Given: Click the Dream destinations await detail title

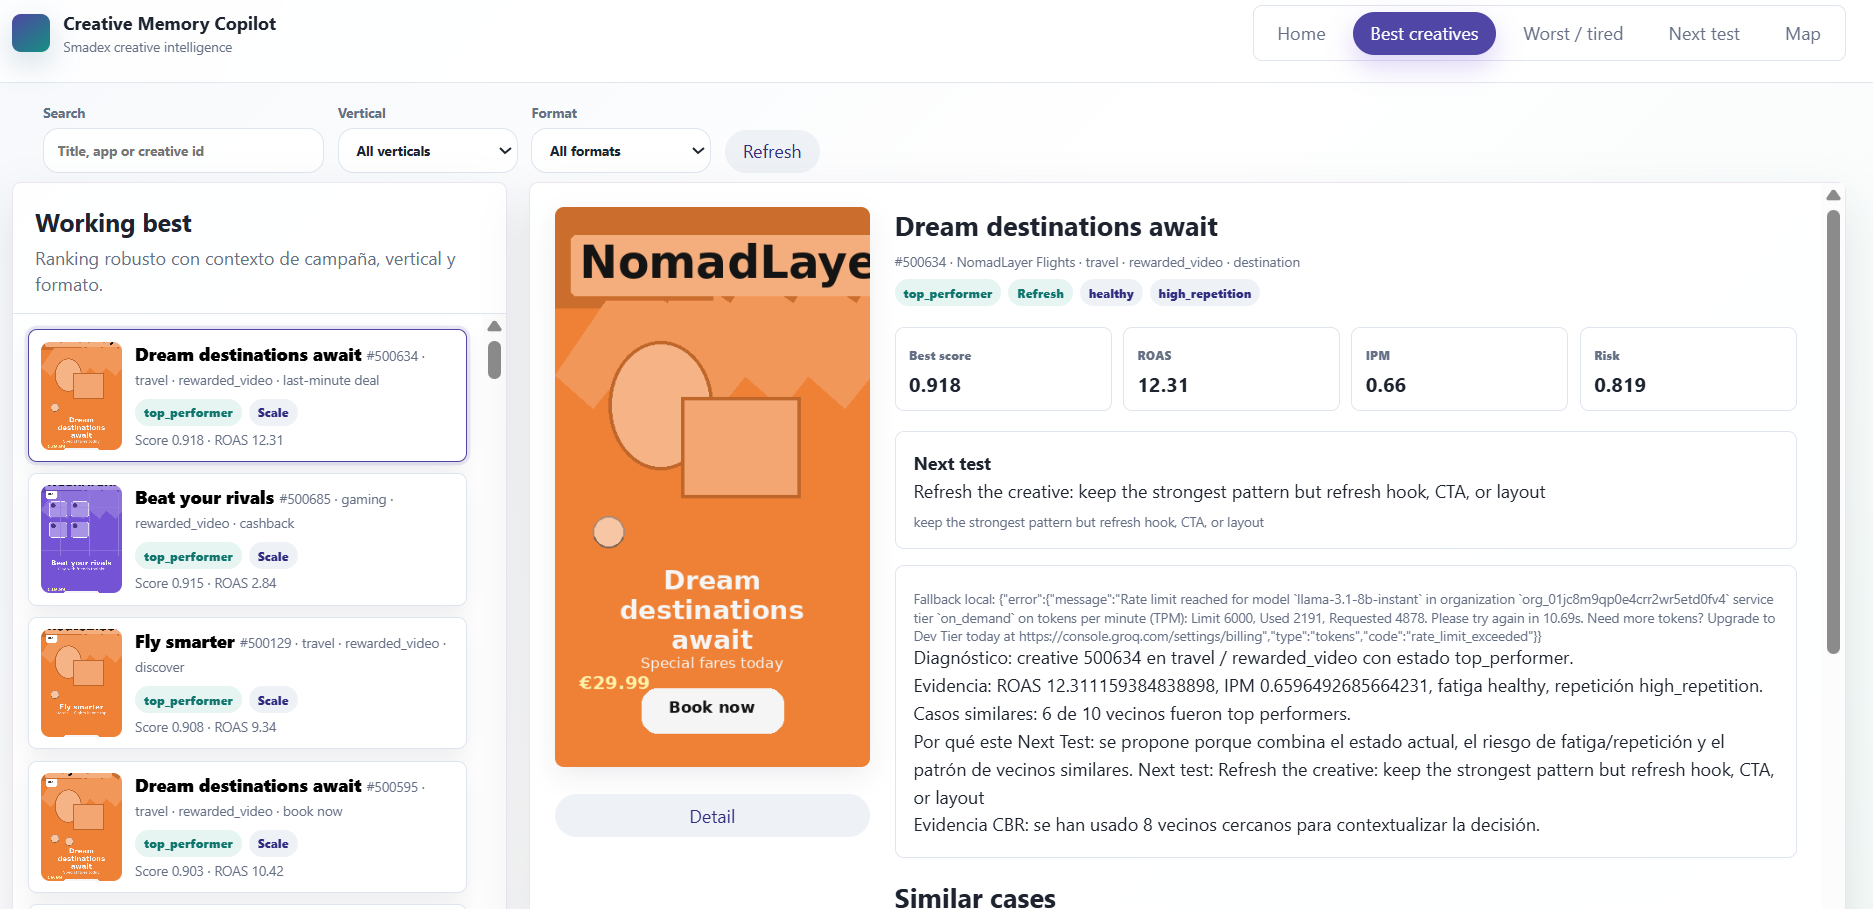Looking at the screenshot, I should pyautogui.click(x=1056, y=227).
